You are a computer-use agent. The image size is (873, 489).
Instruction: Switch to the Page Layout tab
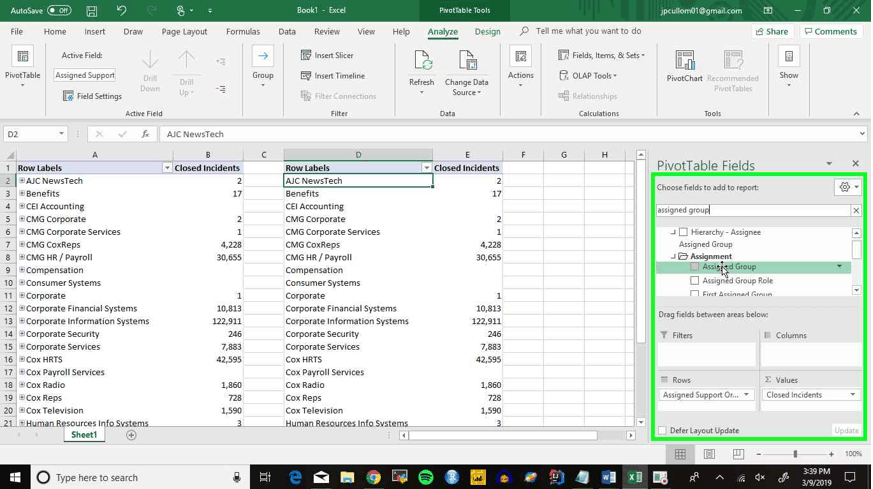coord(184,31)
